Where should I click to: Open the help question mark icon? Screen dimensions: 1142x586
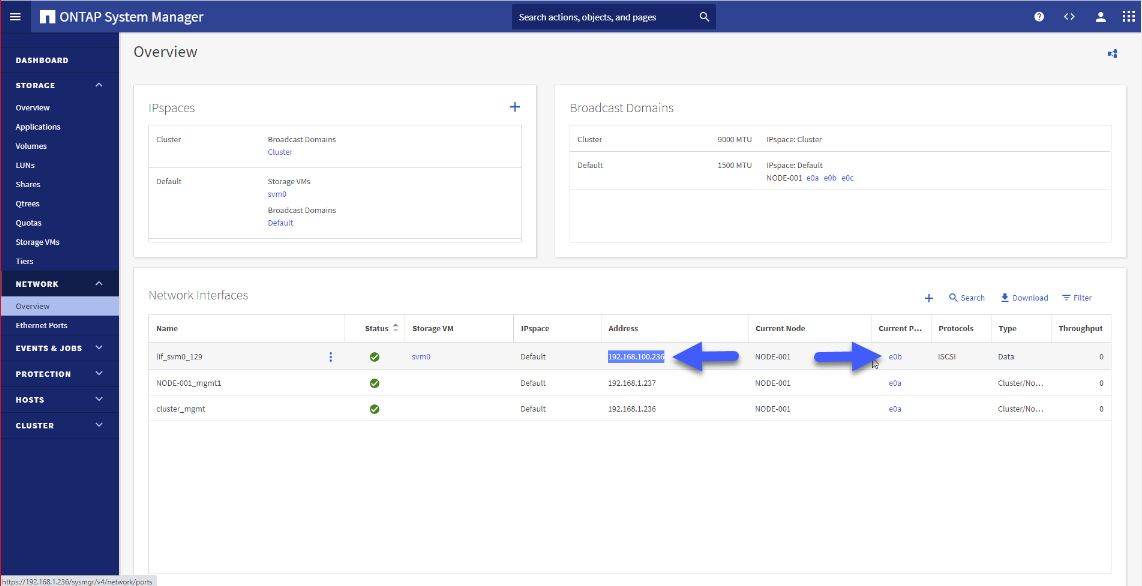pos(1039,17)
